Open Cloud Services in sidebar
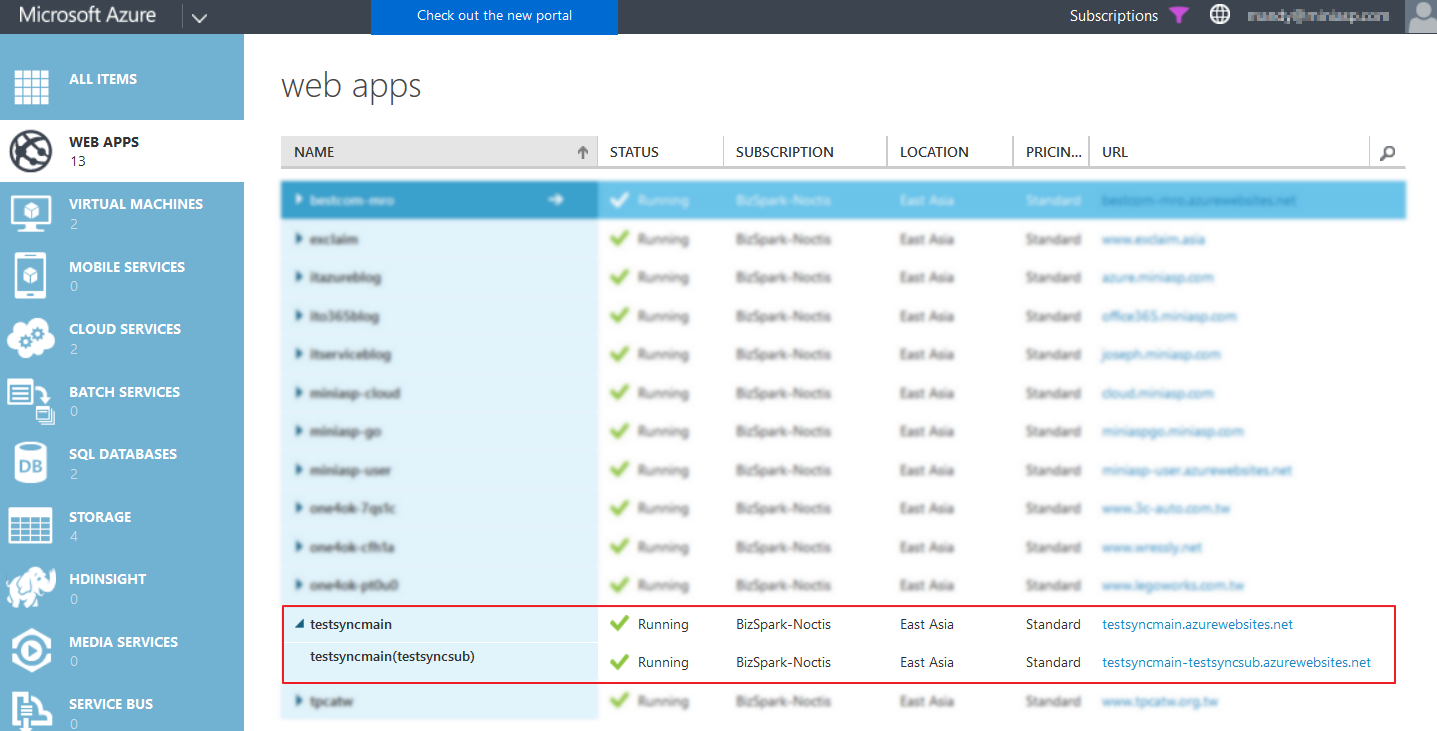The image size is (1437, 731). (122, 338)
